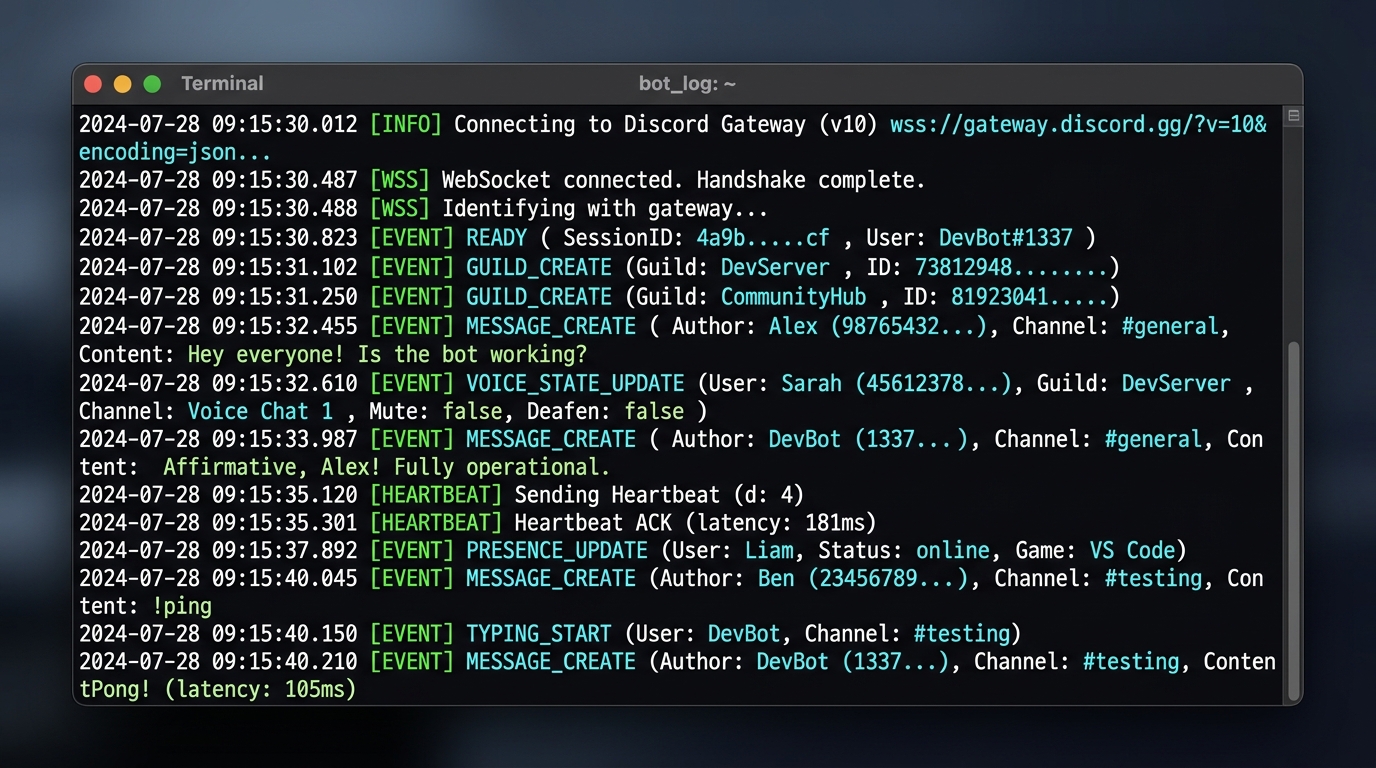
Task: Click the Terminal label in window header
Action: click(222, 83)
